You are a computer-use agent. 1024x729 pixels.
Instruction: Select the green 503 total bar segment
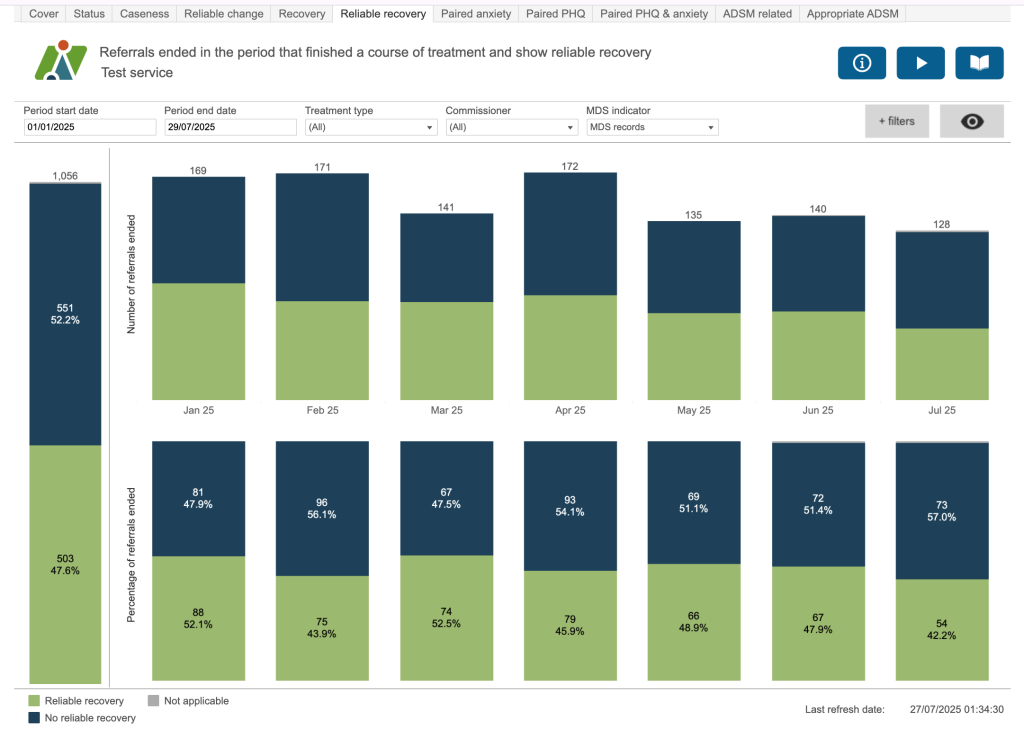pos(65,563)
